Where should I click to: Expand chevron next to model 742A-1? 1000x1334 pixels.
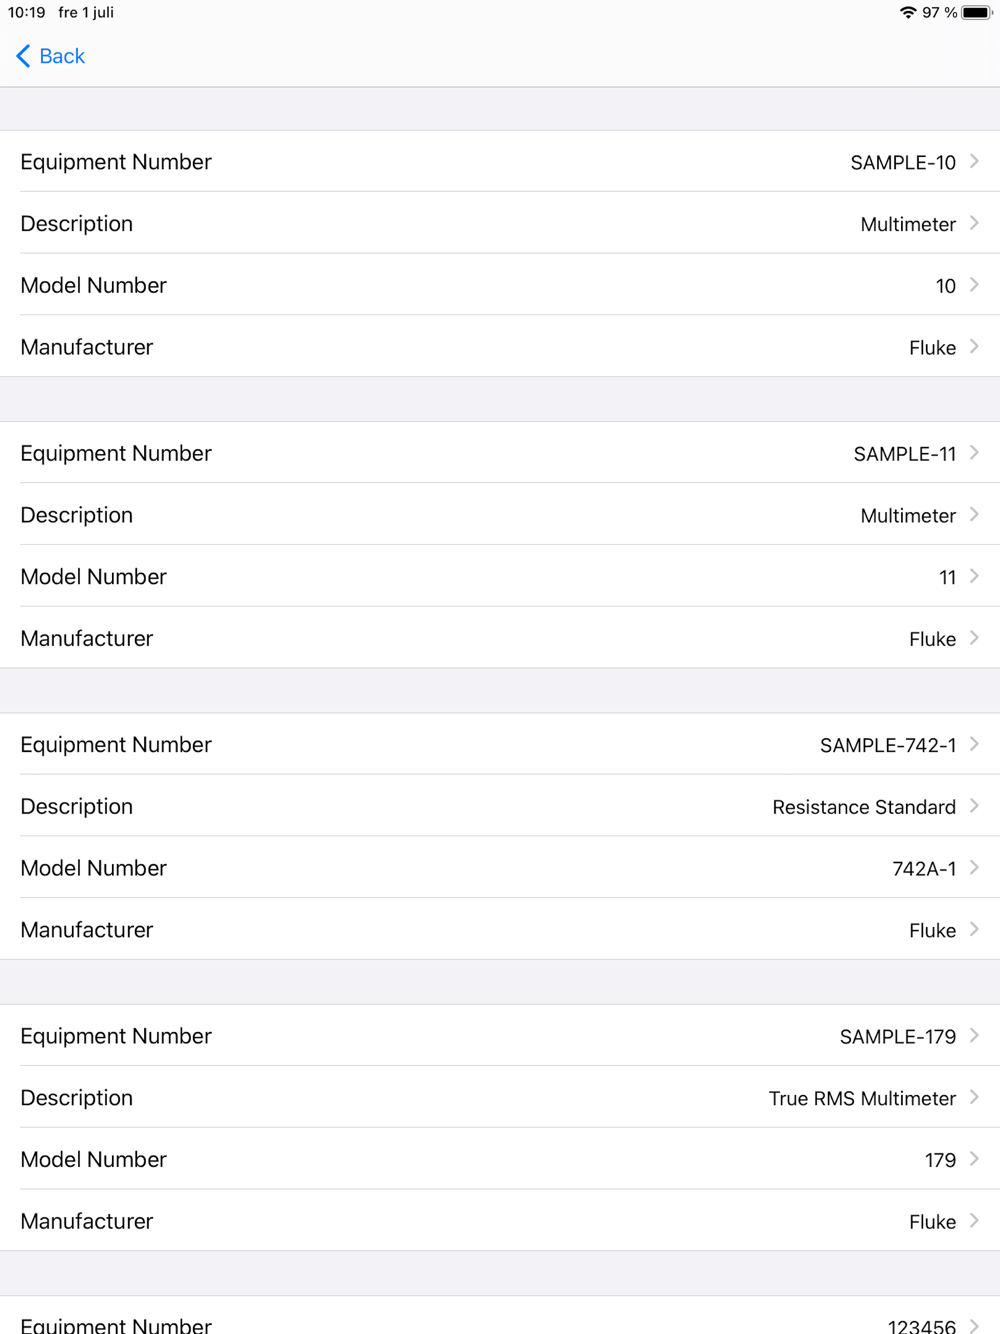pos(974,868)
